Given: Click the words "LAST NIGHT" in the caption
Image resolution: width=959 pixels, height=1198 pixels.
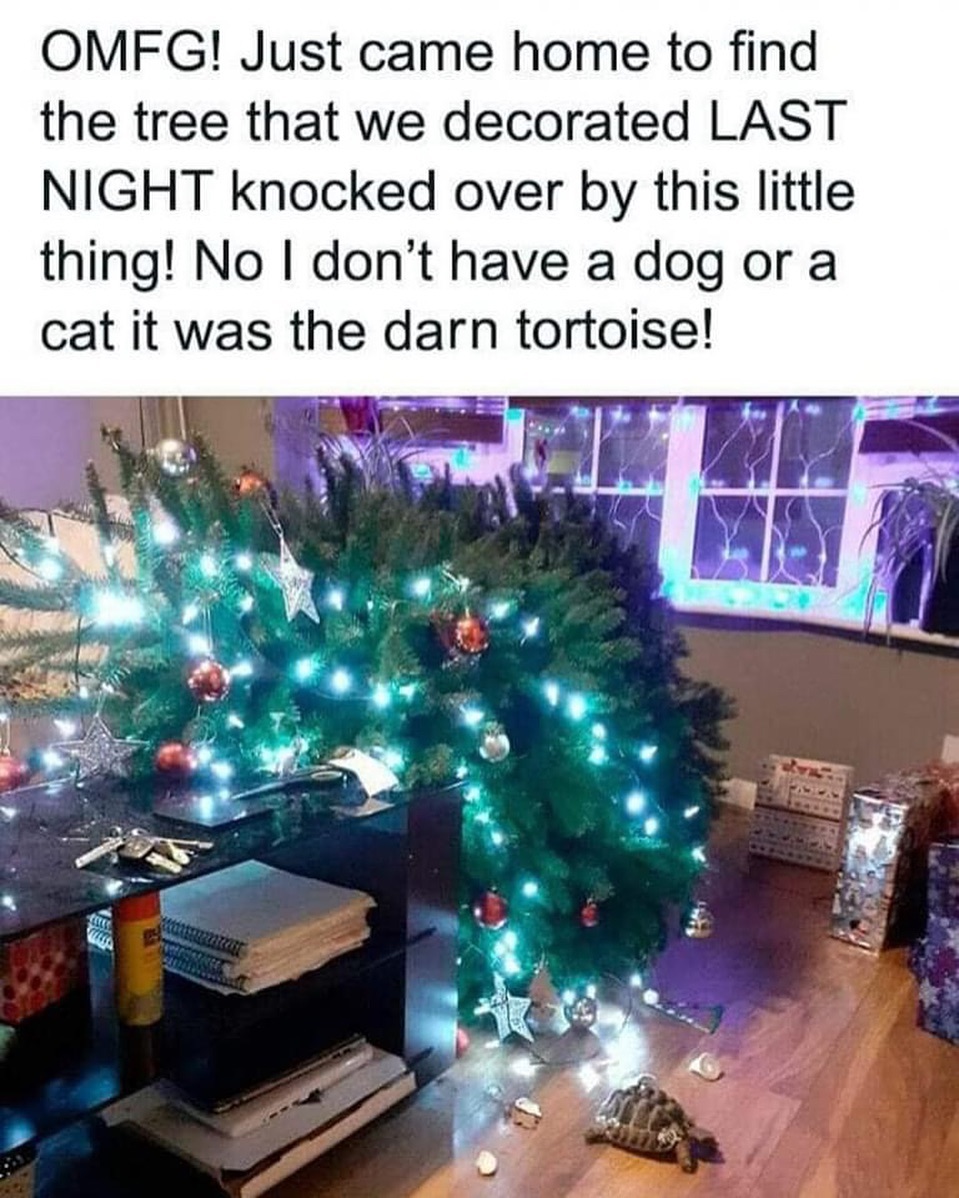Looking at the screenshot, I should 443,157.
